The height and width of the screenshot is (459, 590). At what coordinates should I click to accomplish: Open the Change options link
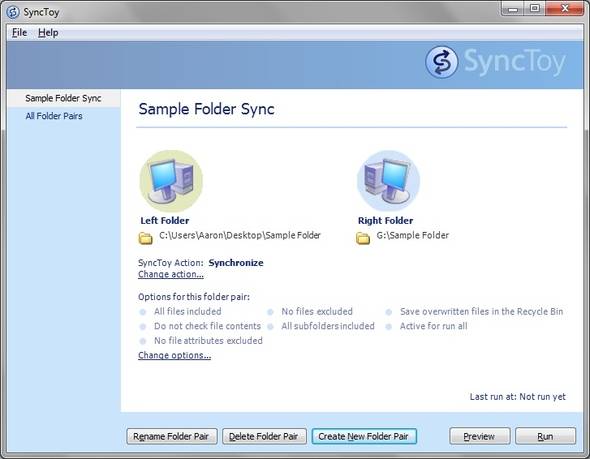click(175, 355)
